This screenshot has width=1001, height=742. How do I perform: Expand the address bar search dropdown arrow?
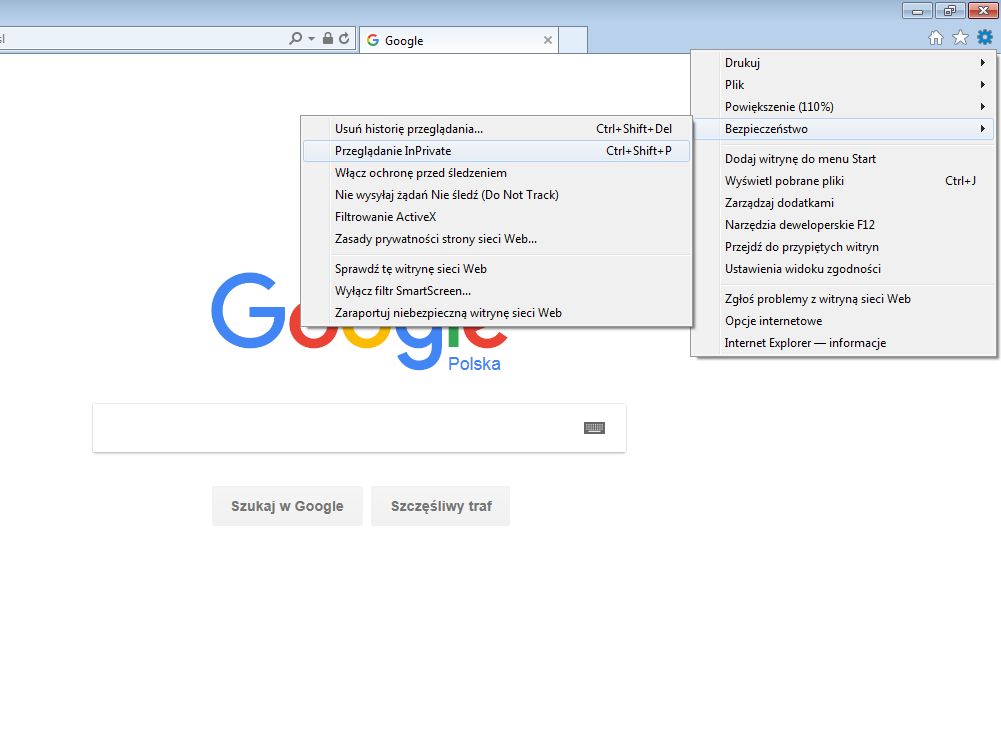312,38
